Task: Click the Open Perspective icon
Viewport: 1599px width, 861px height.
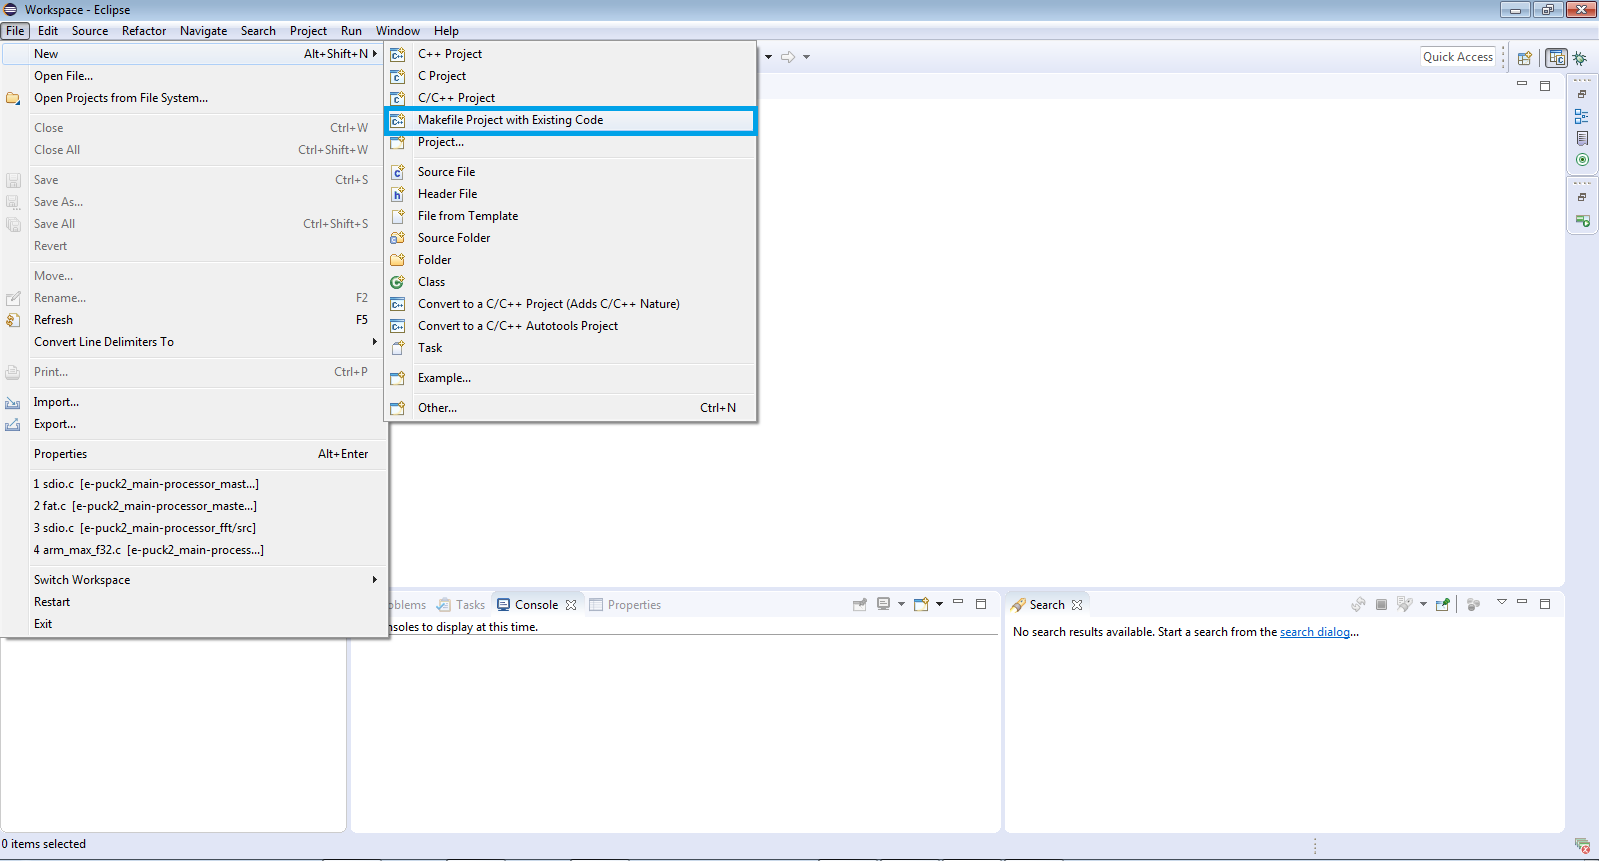Action: tap(1524, 58)
